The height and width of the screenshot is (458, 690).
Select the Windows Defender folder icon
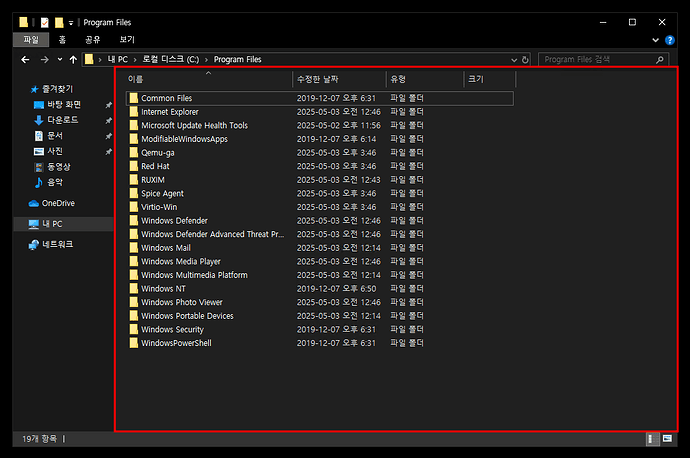[133, 220]
